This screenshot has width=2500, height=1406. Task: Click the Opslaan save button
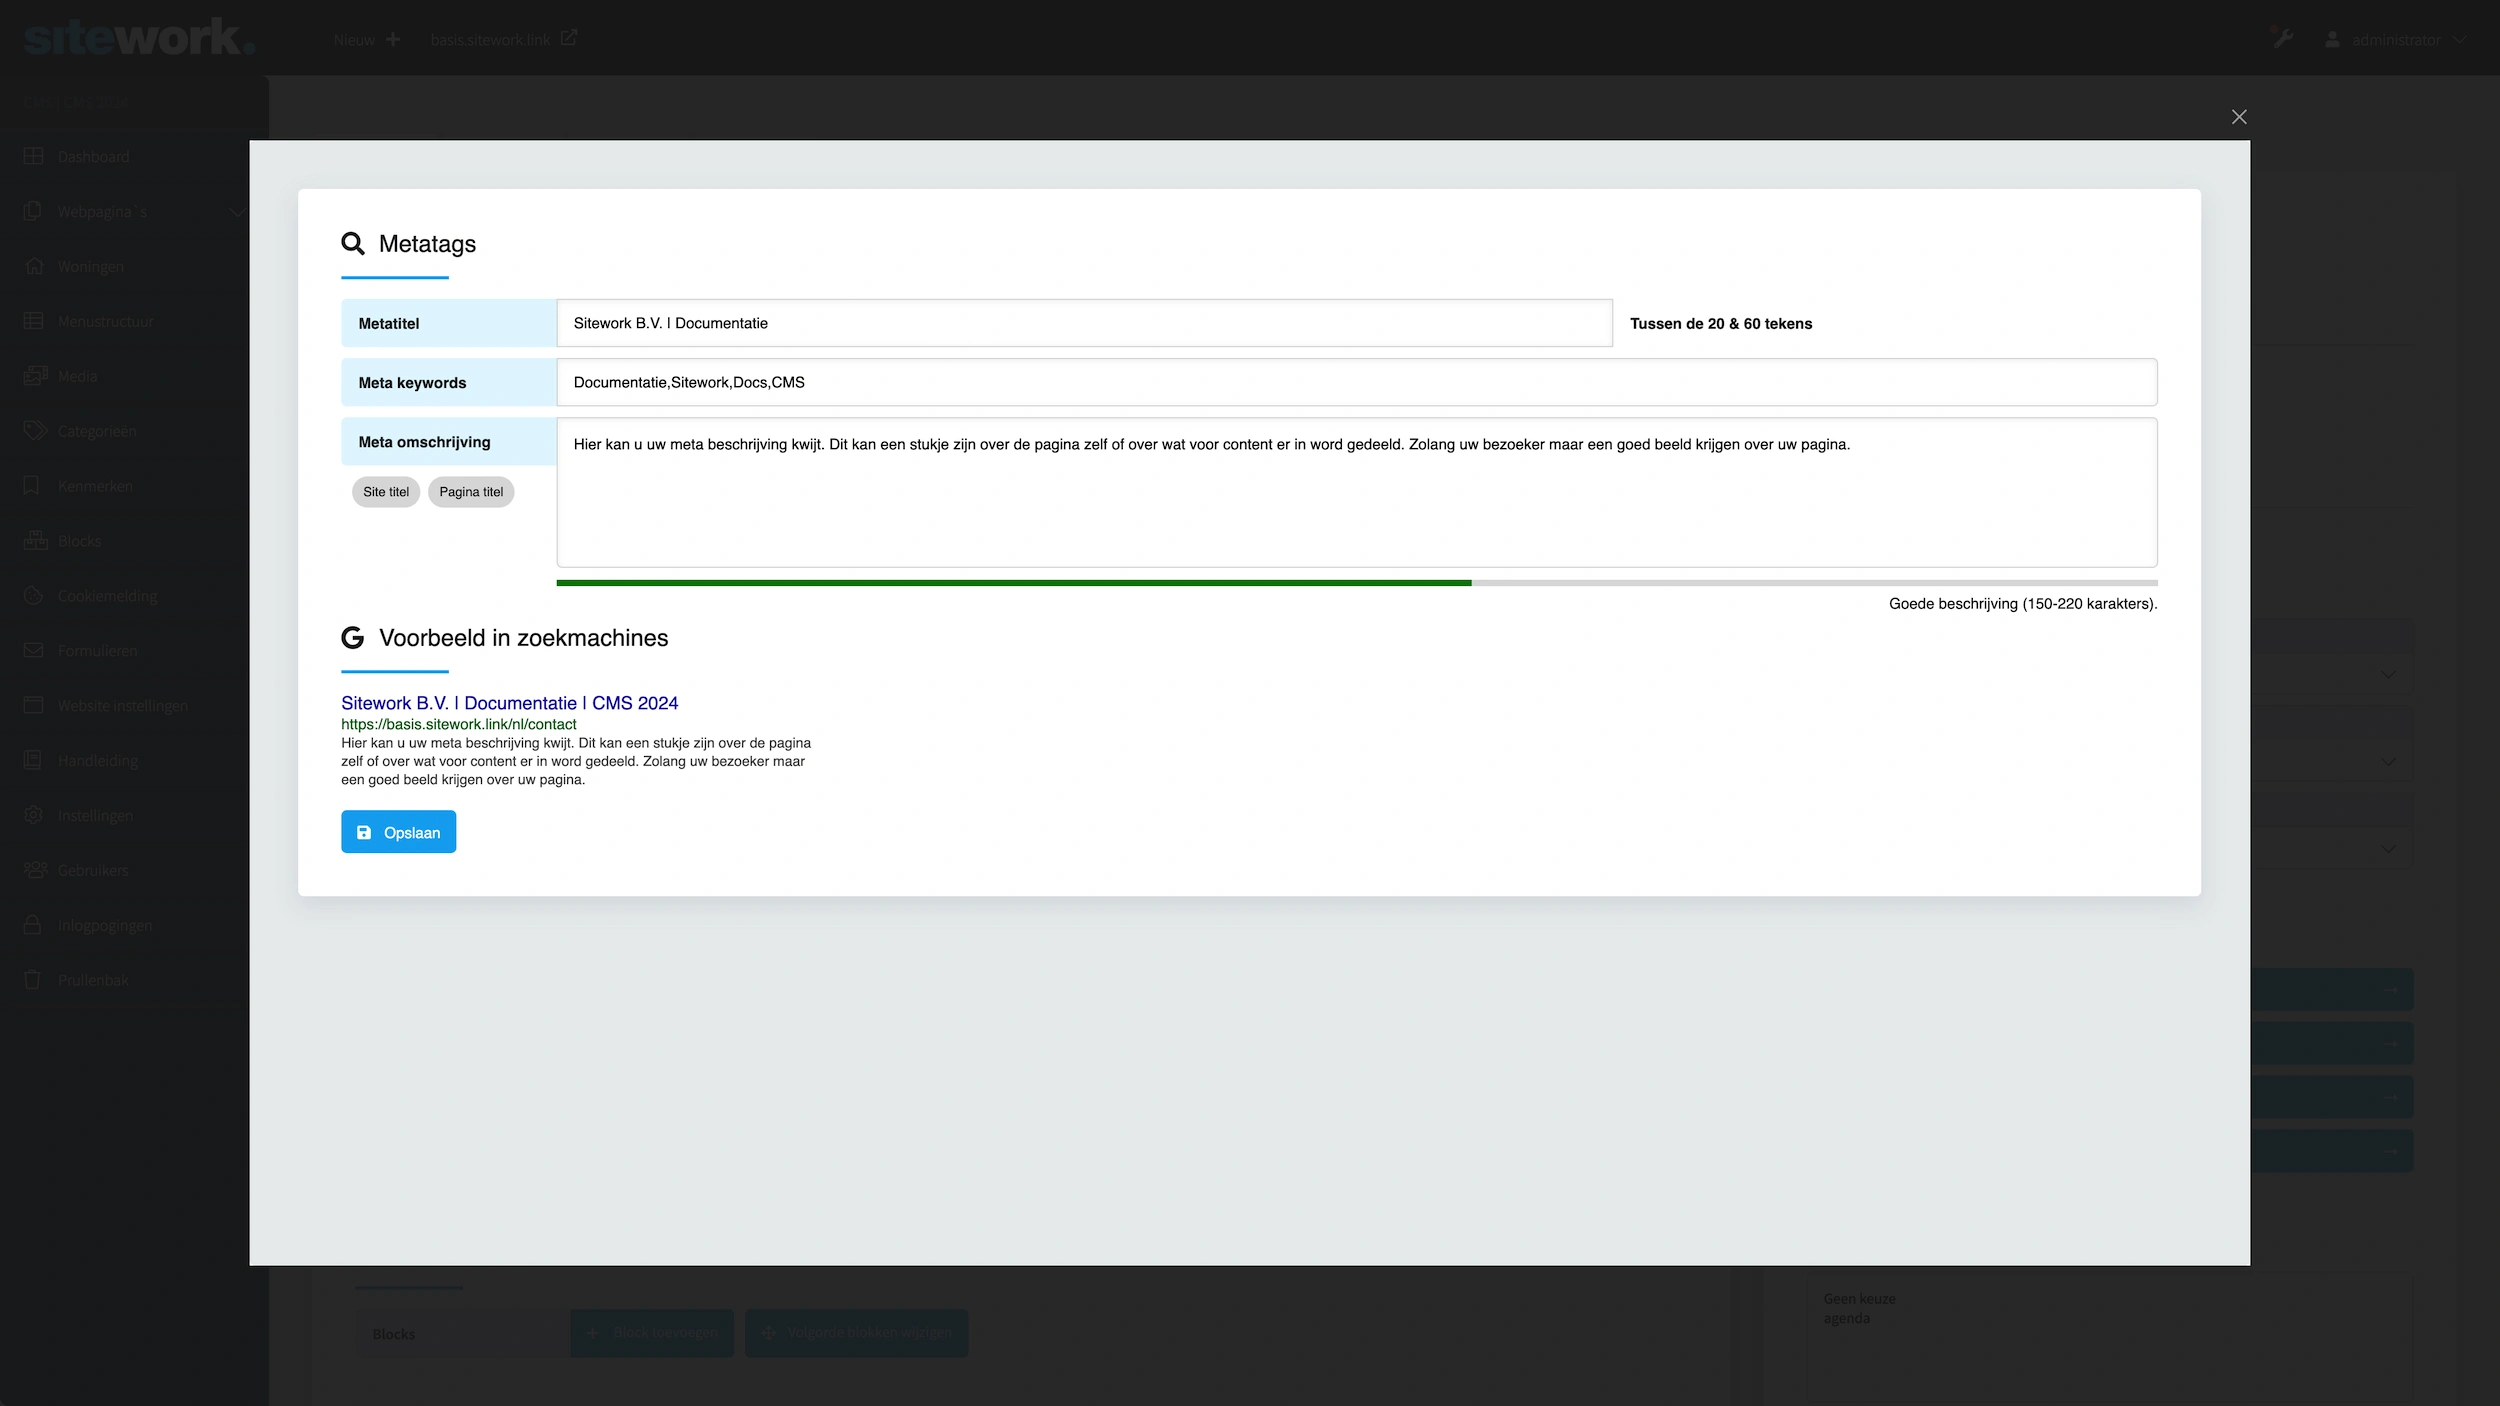click(398, 832)
